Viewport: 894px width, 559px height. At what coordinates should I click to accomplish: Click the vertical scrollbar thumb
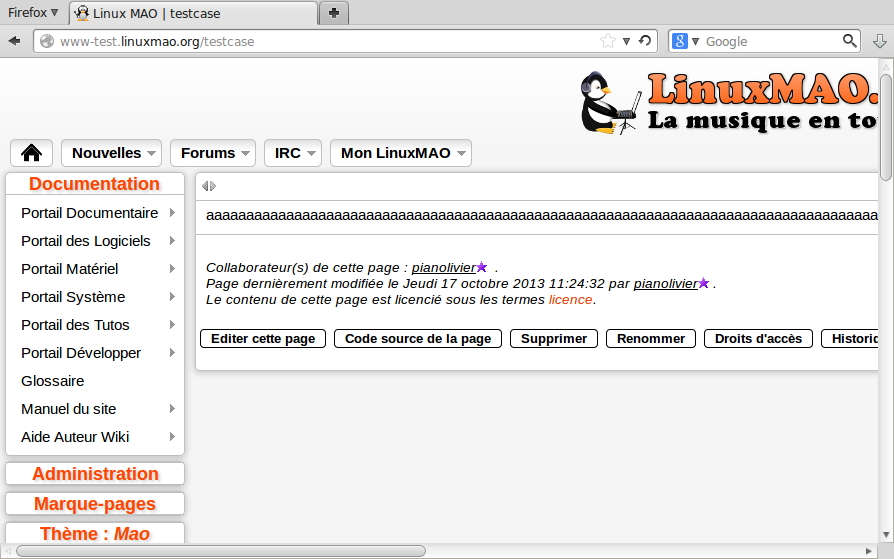(x=885, y=128)
